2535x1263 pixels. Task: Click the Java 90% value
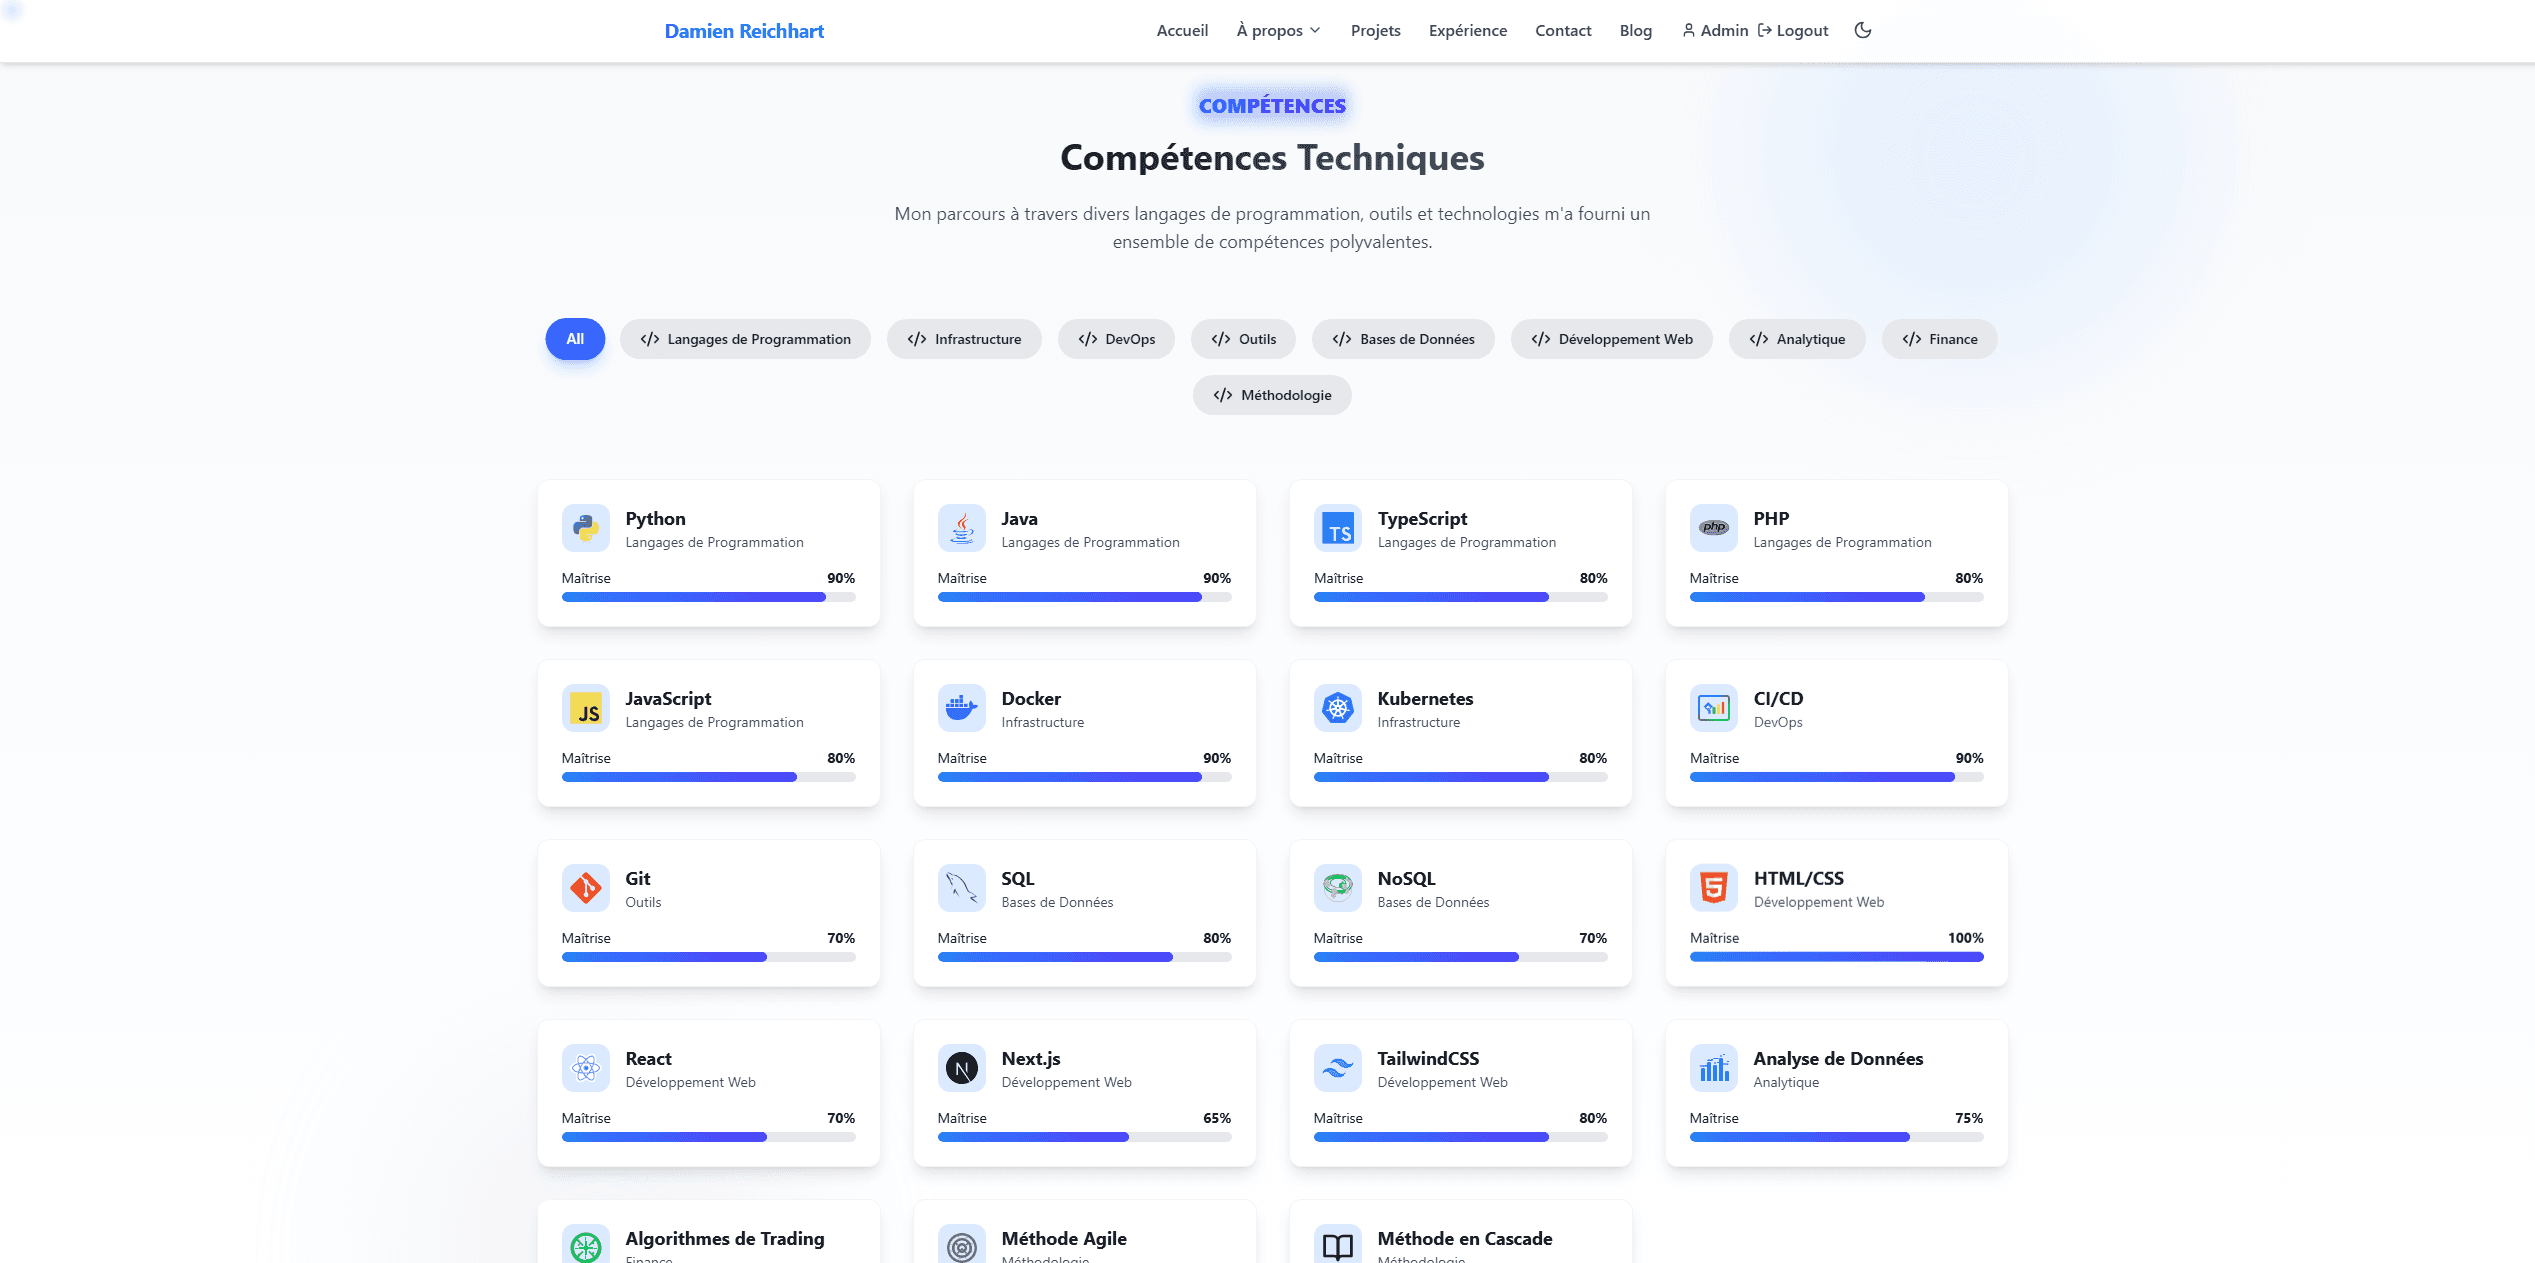point(1216,578)
